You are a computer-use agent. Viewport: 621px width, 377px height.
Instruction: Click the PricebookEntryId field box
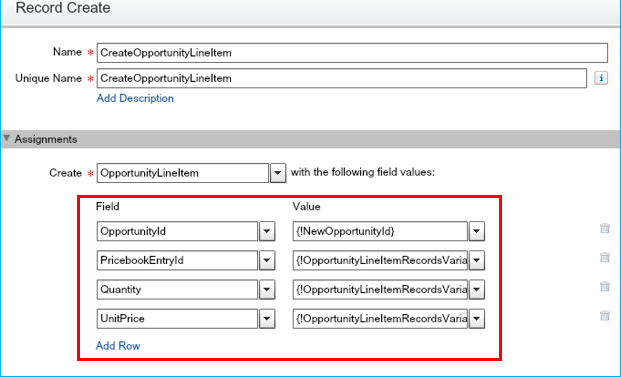pyautogui.click(x=177, y=260)
